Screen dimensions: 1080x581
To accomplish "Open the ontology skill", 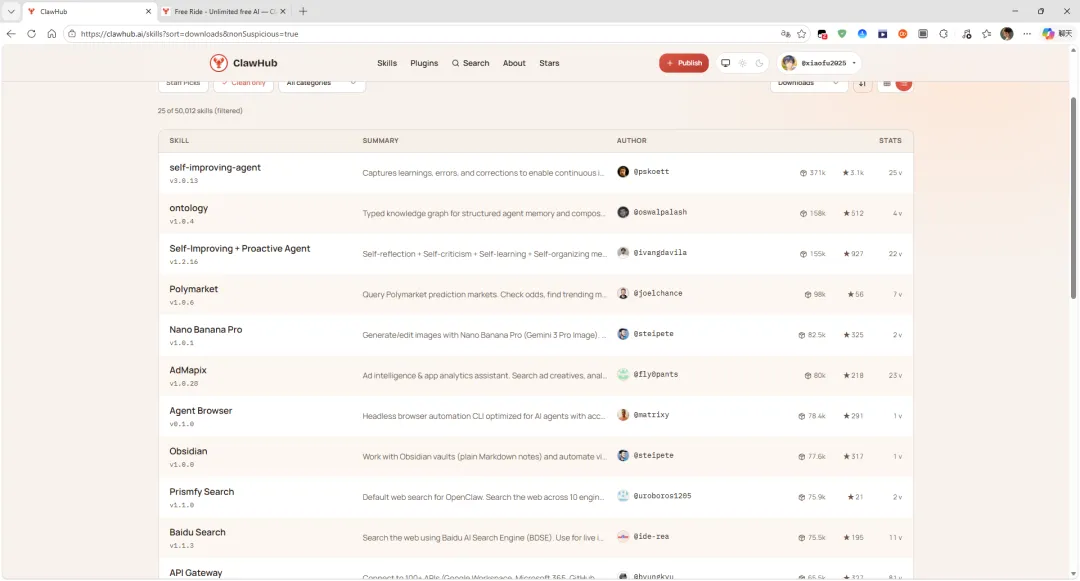I will coord(189,208).
